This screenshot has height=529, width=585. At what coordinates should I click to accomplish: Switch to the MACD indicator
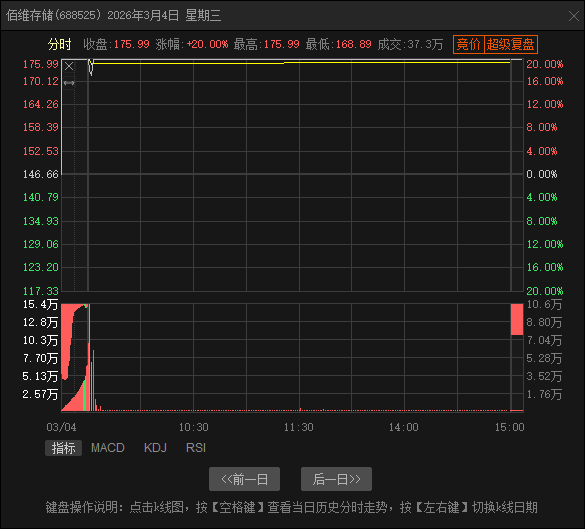click(x=107, y=448)
